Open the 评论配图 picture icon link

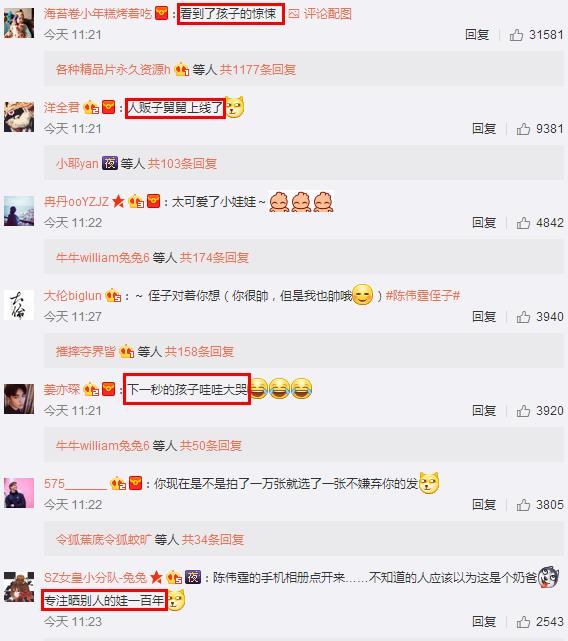click(320, 14)
